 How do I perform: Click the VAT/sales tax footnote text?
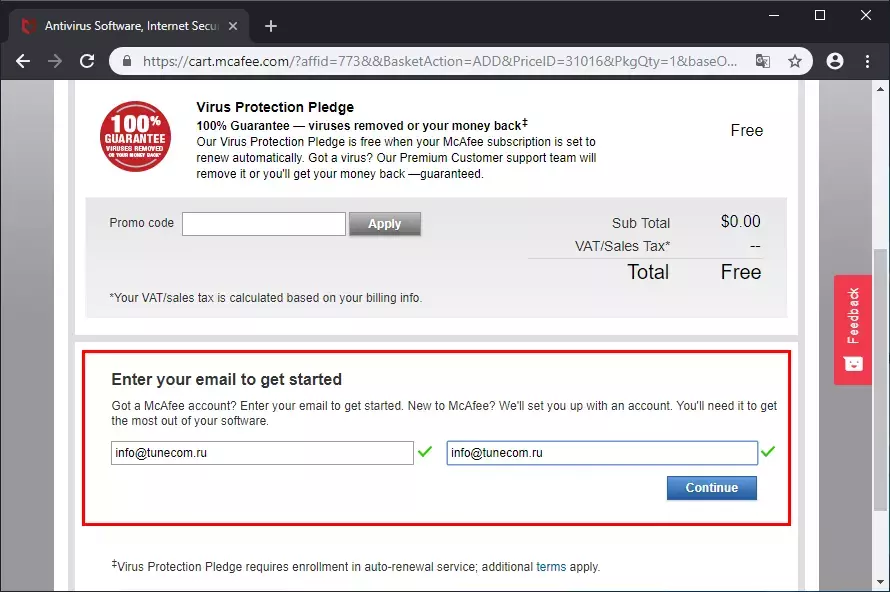[266, 298]
